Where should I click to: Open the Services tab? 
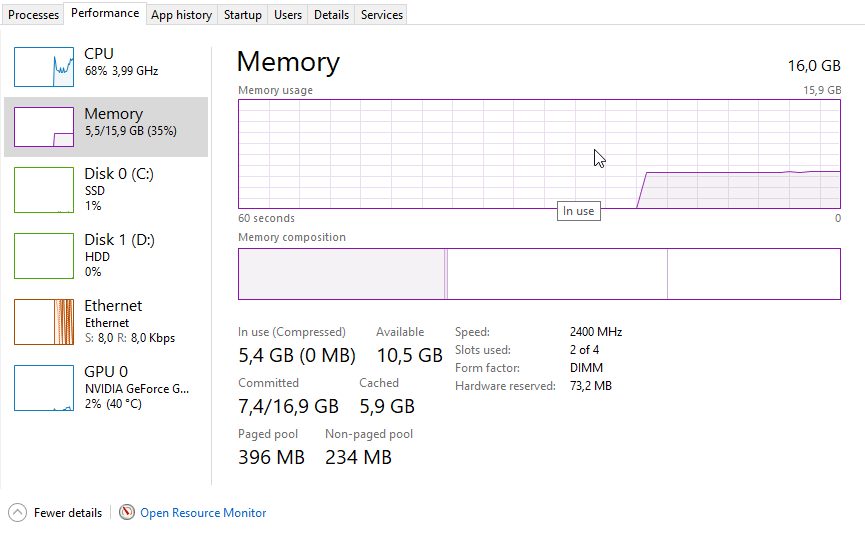[382, 15]
